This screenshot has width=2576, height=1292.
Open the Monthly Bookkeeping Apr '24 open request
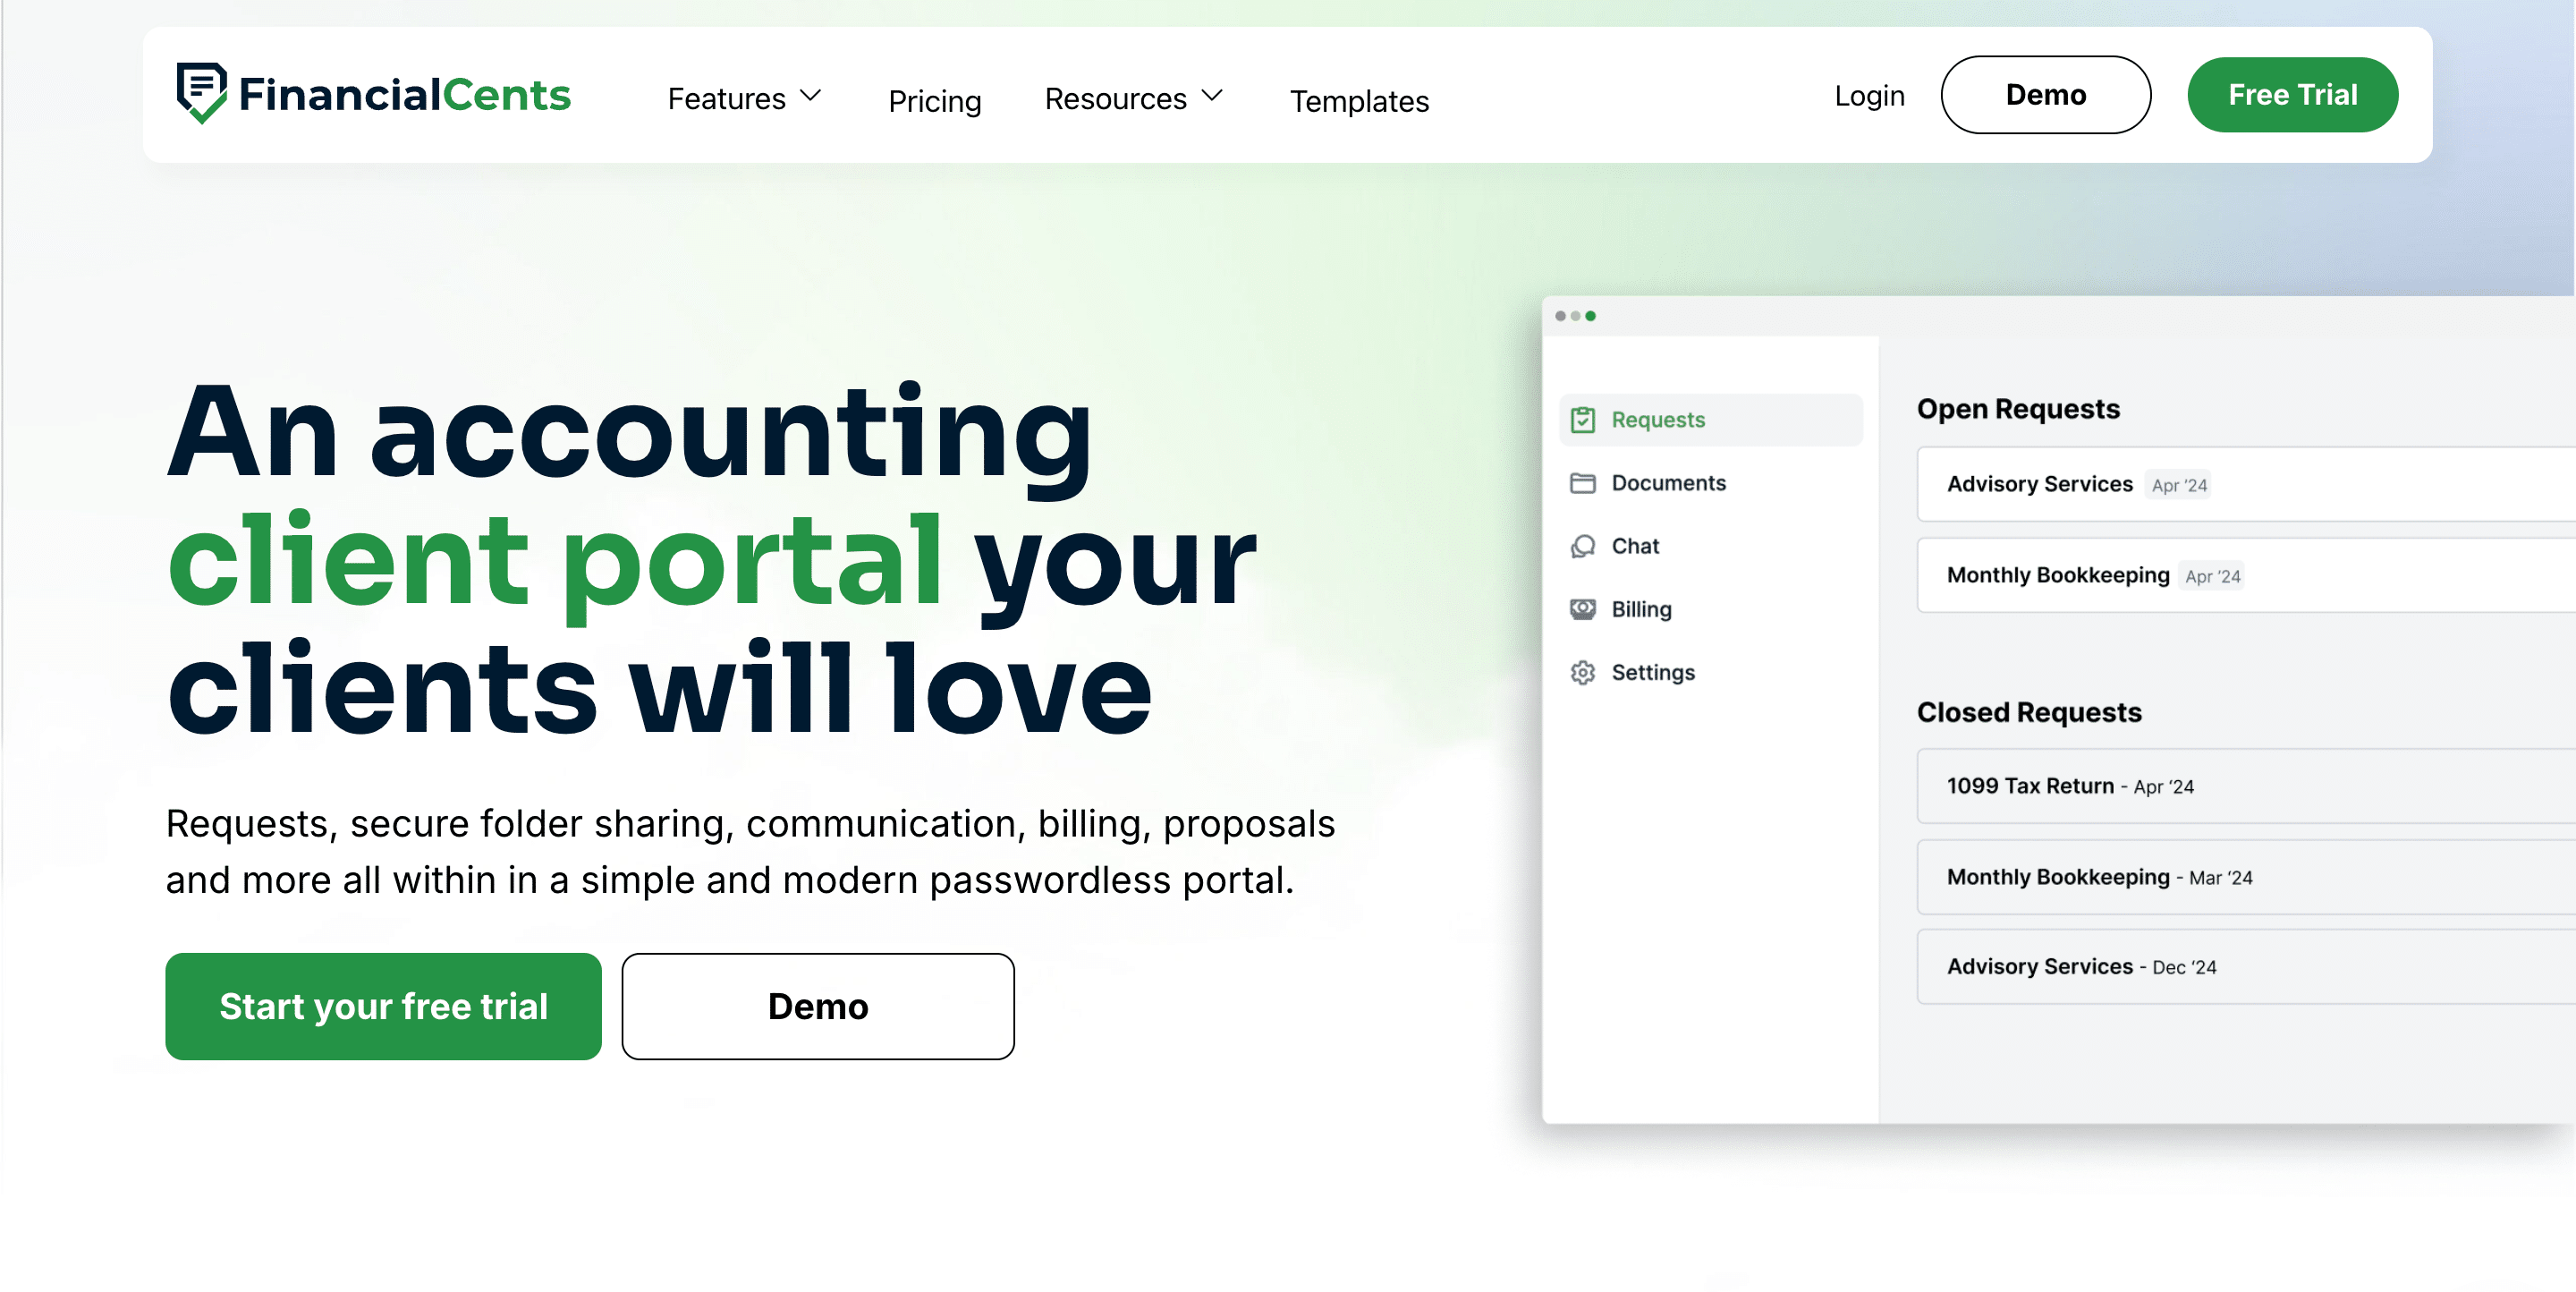click(2245, 575)
